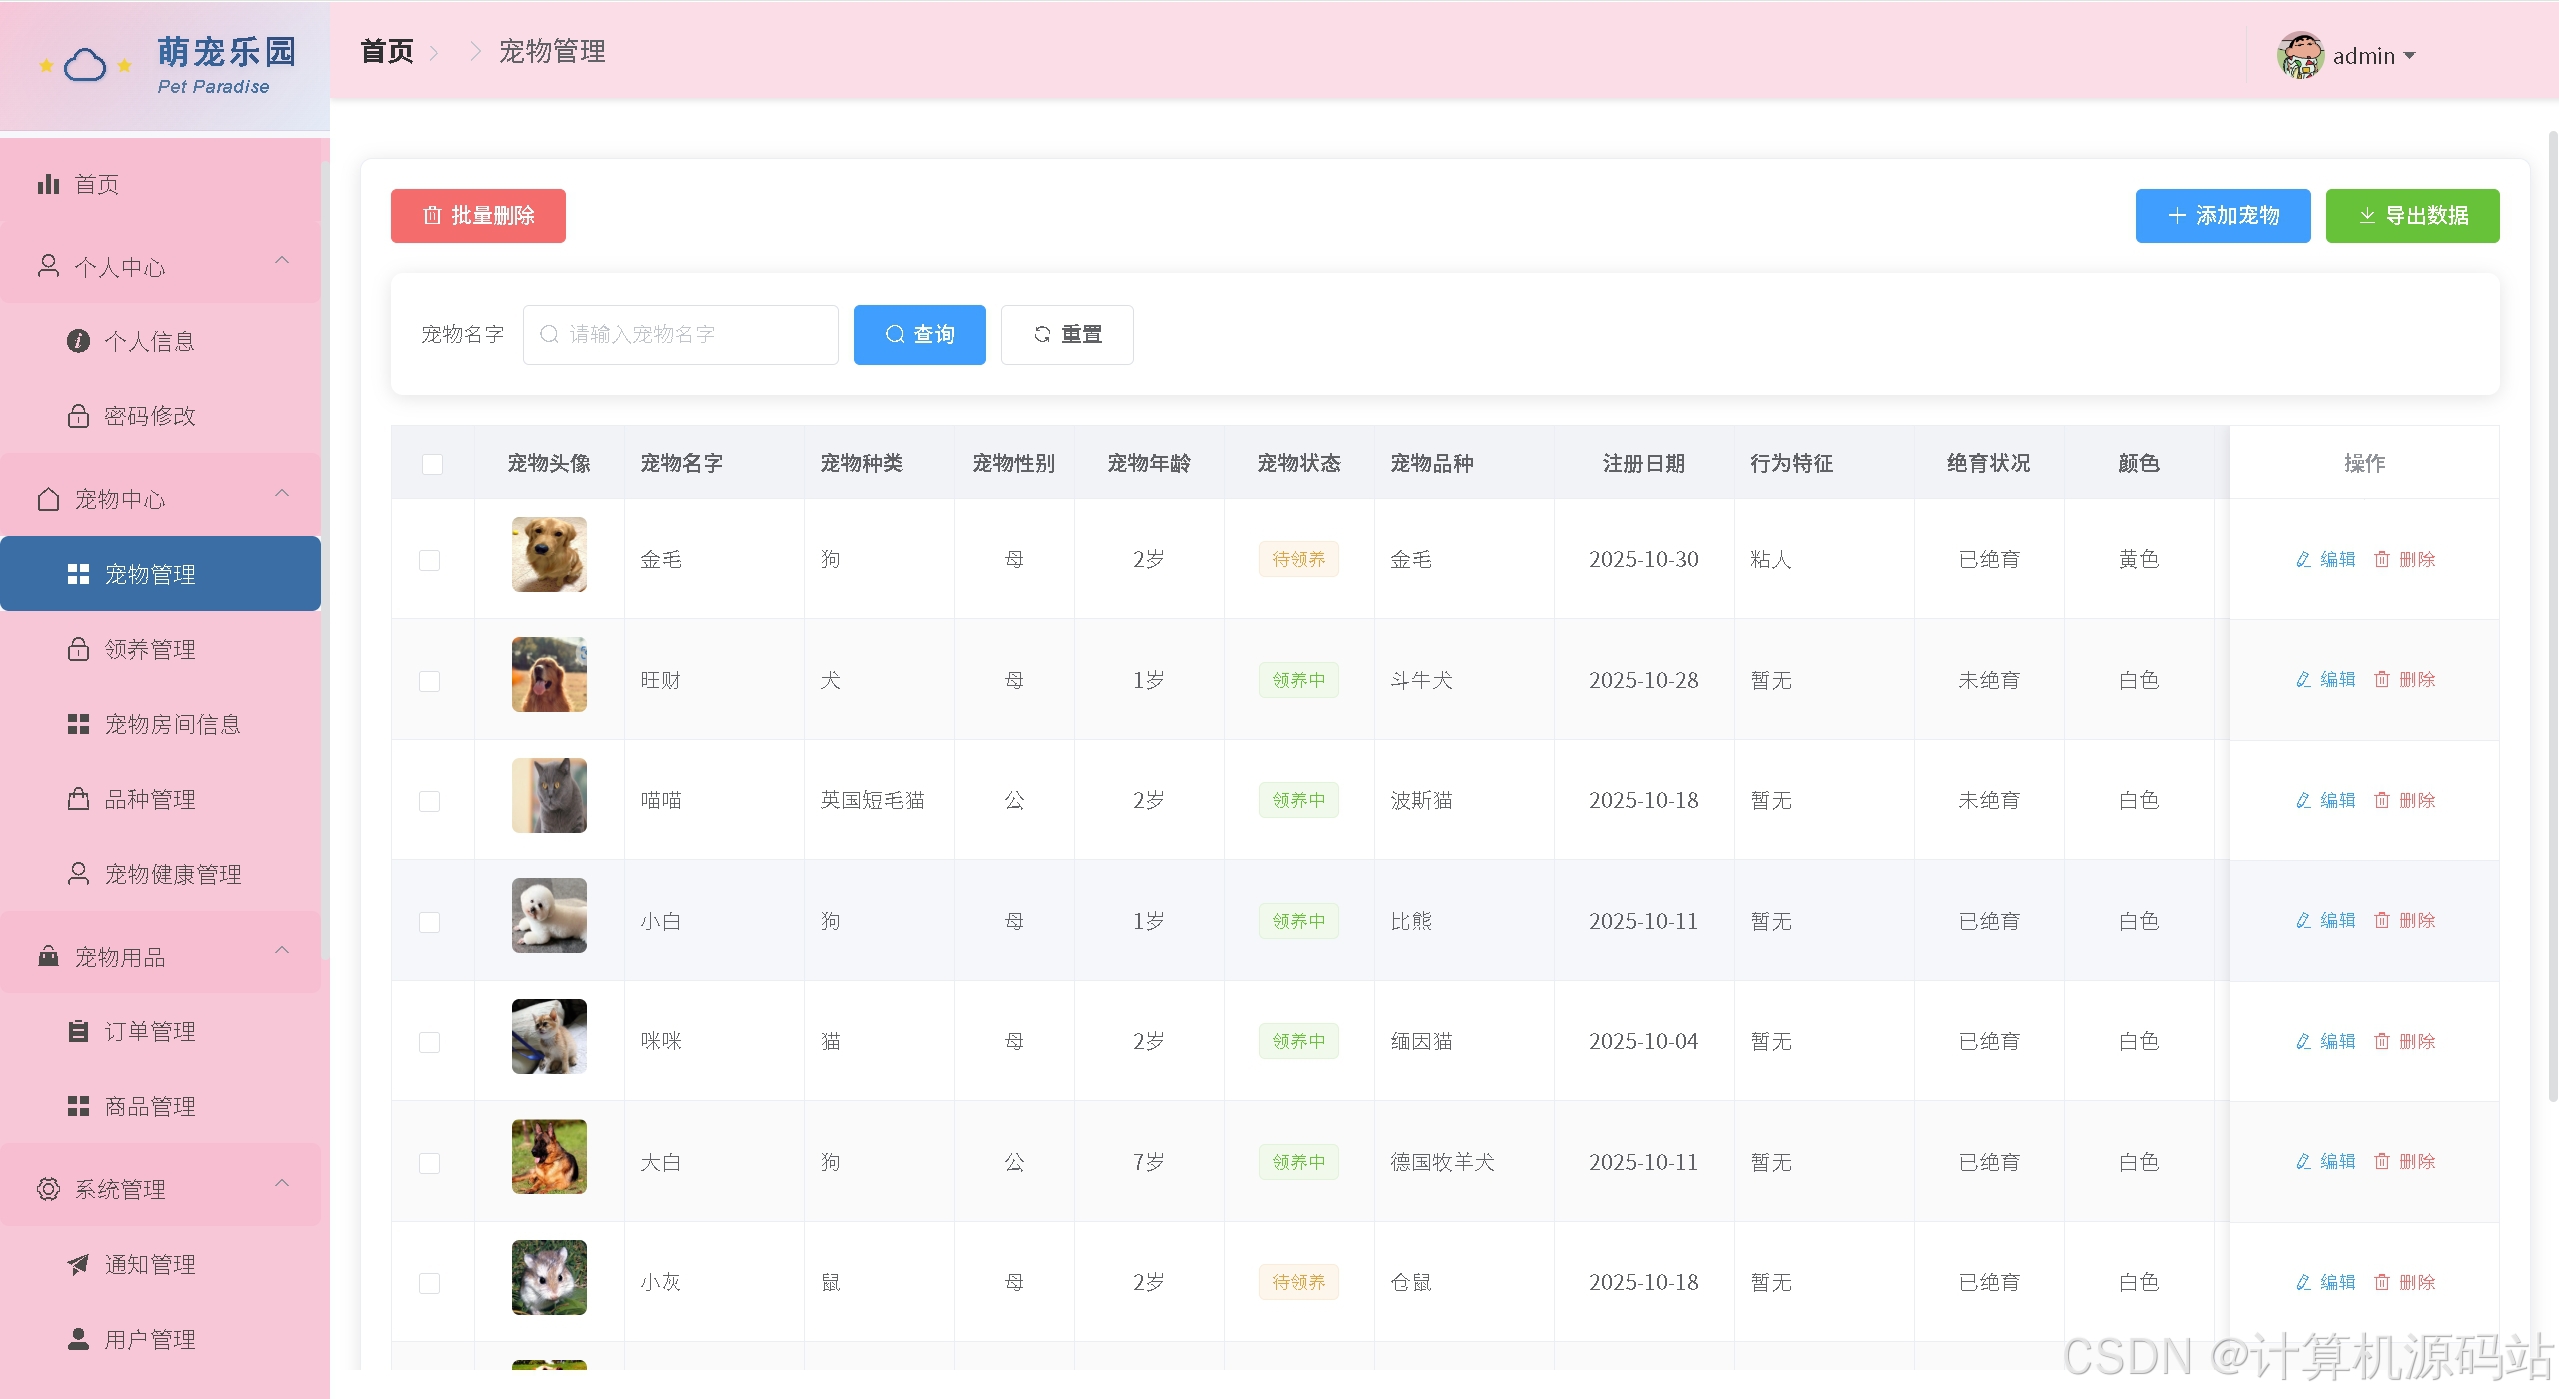Click the bag icon beside 品种管理

[x=78, y=799]
